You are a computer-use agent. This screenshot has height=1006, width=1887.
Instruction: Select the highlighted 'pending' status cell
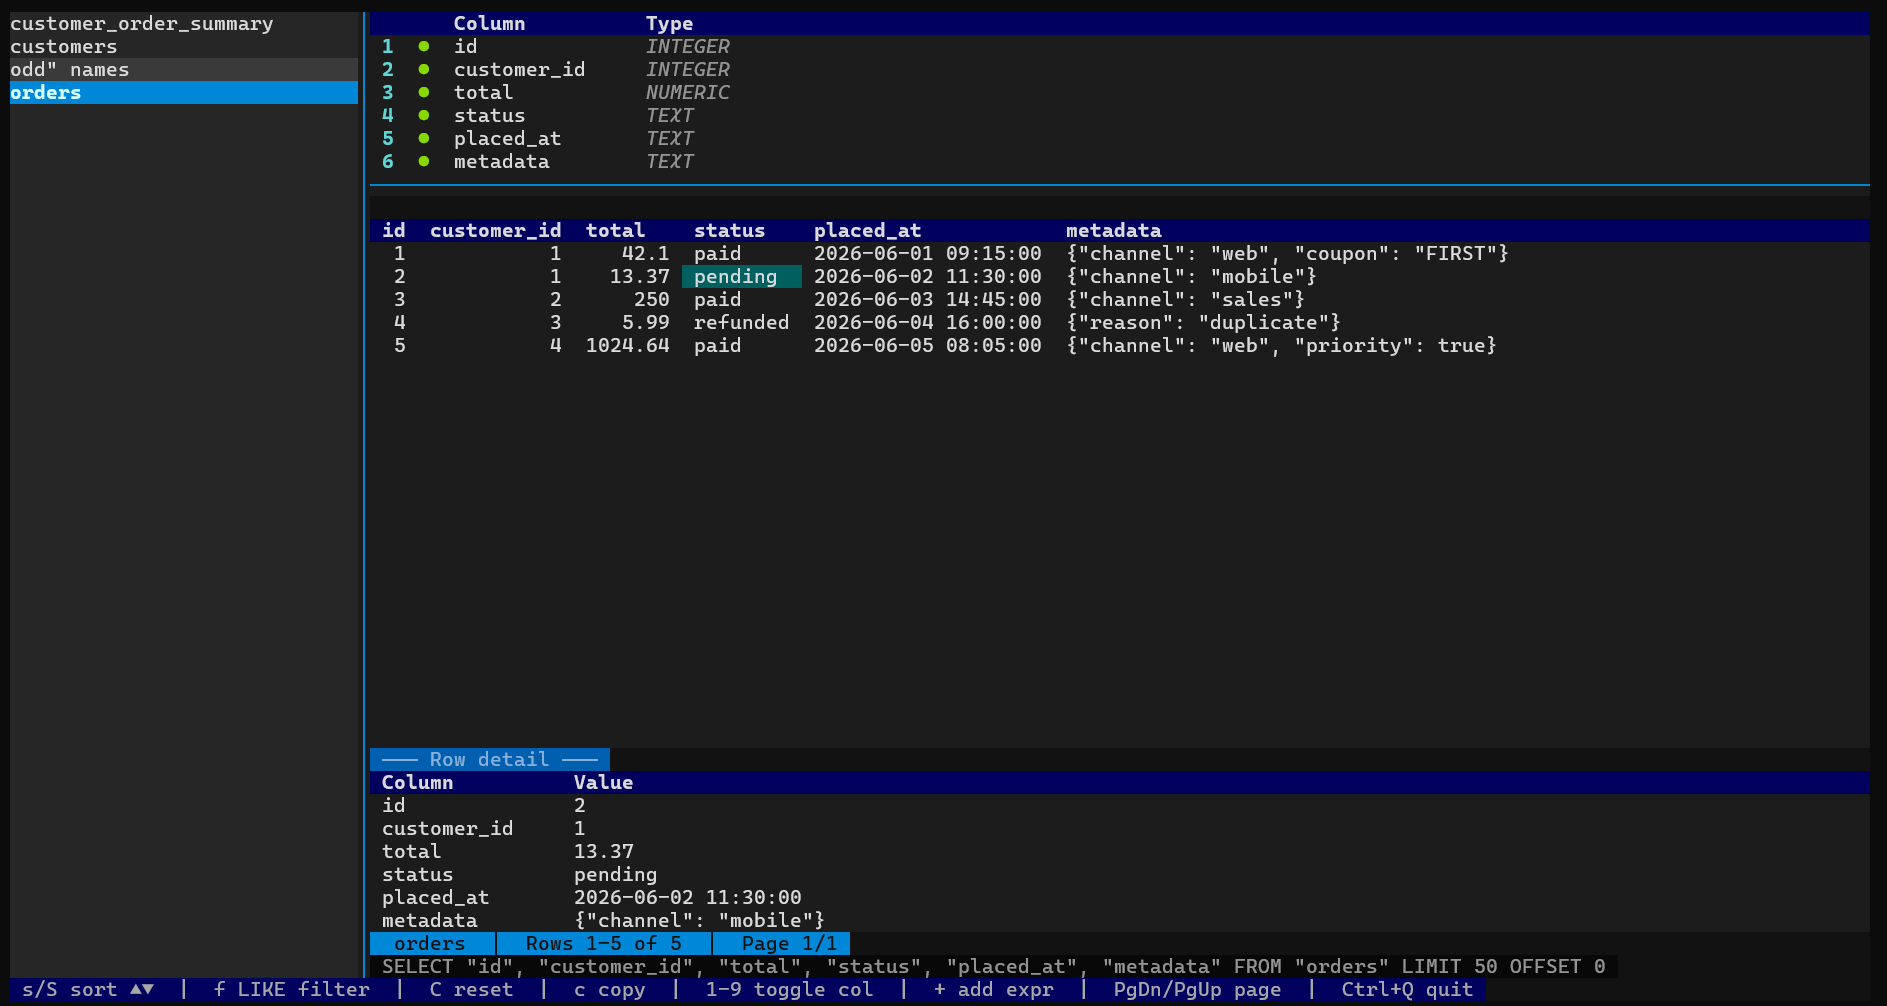pos(742,276)
